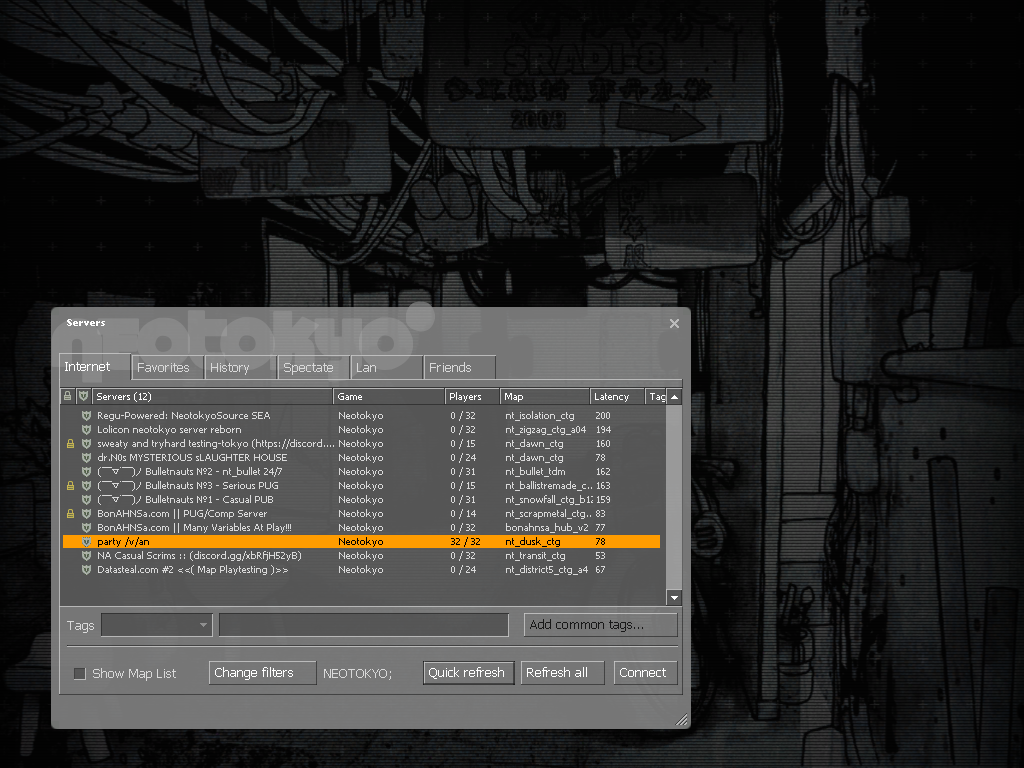Click the shield icon on BonAHNSa PUG/Comp row
1024x768 pixels.
tap(86, 513)
